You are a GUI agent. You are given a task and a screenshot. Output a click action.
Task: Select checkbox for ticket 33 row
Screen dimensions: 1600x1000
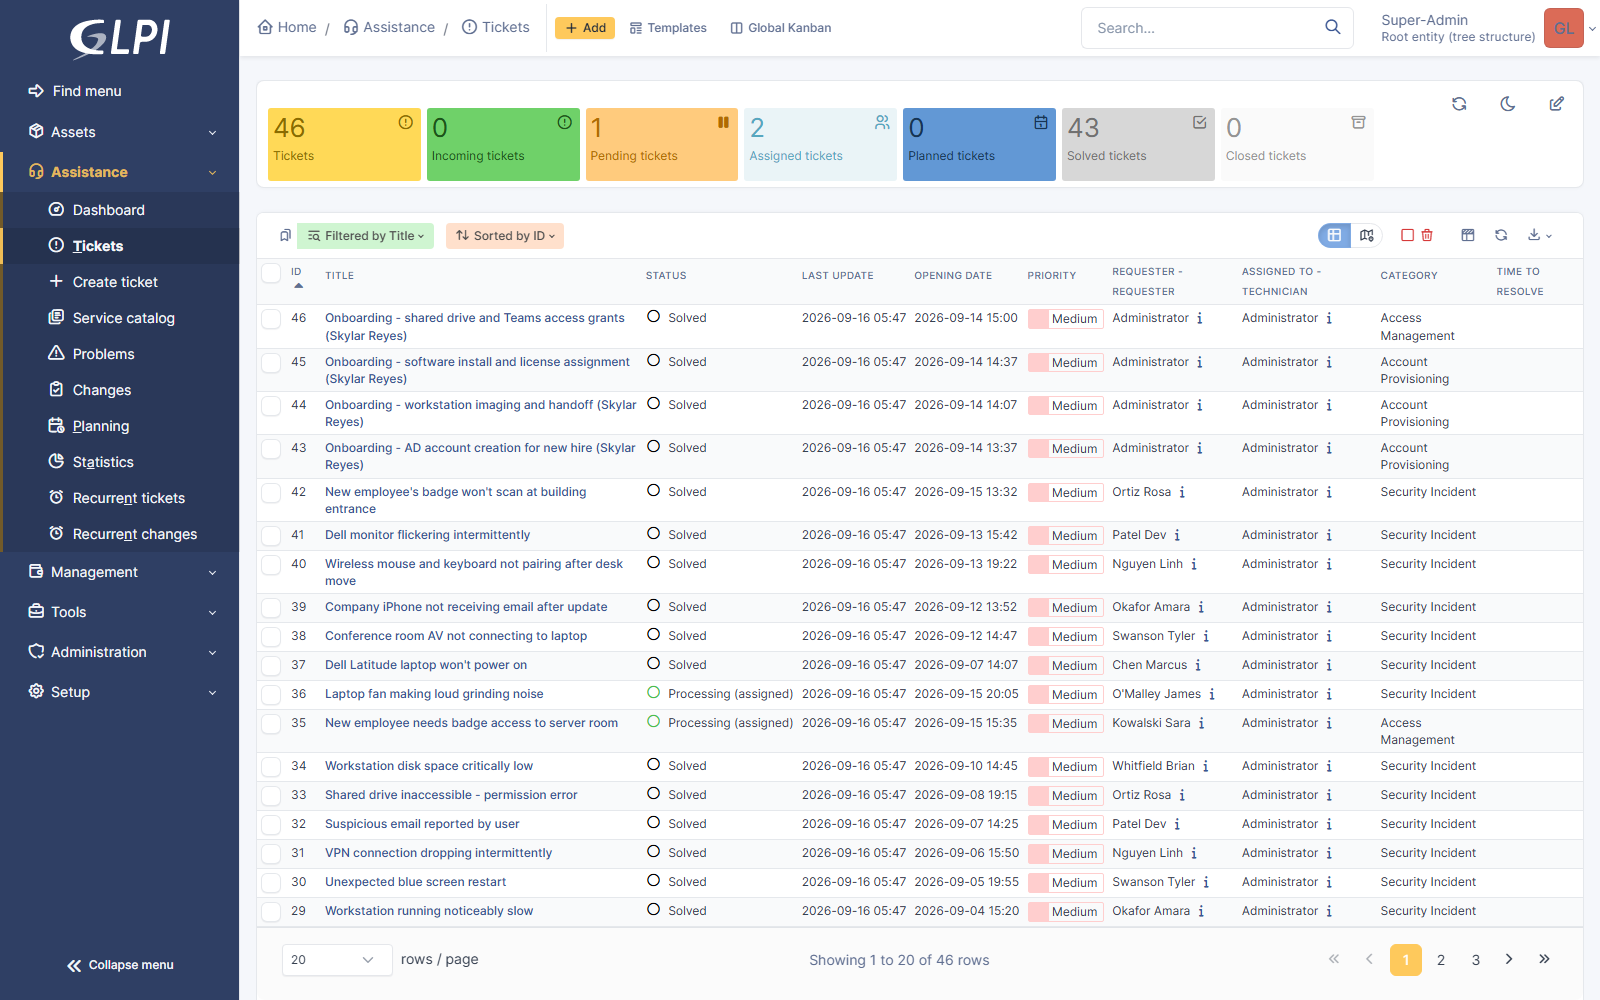pos(271,796)
